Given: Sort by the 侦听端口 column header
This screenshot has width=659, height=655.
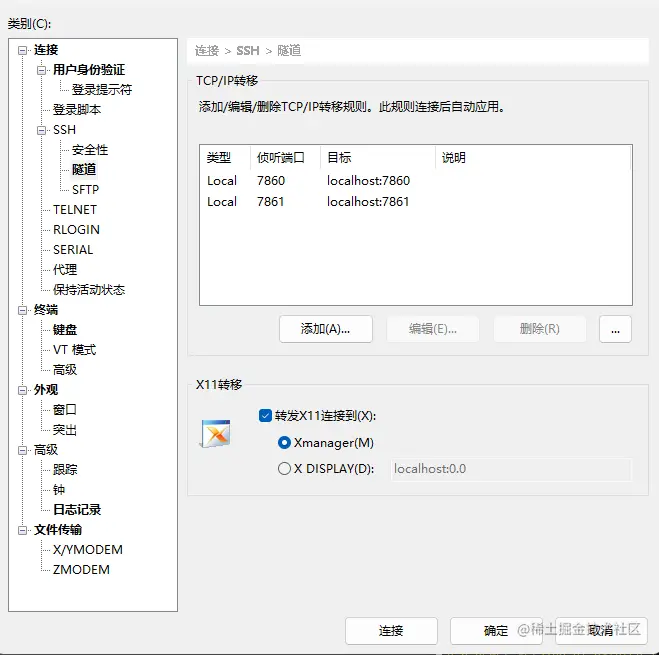Looking at the screenshot, I should pyautogui.click(x=285, y=158).
